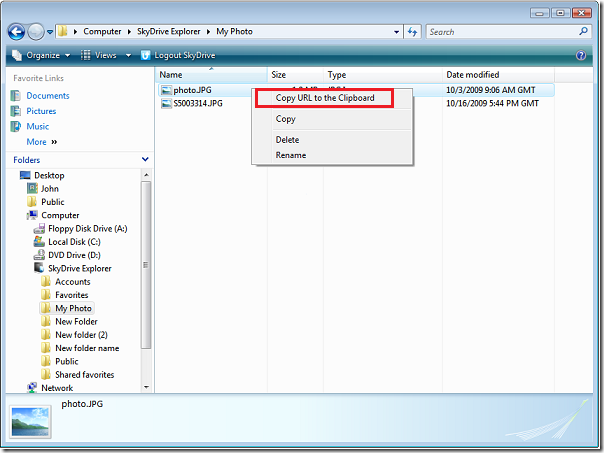The width and height of the screenshot is (604, 453).
Task: Expand the arrow after SkyDrive Explorer breadcrumb
Action: click(x=208, y=32)
